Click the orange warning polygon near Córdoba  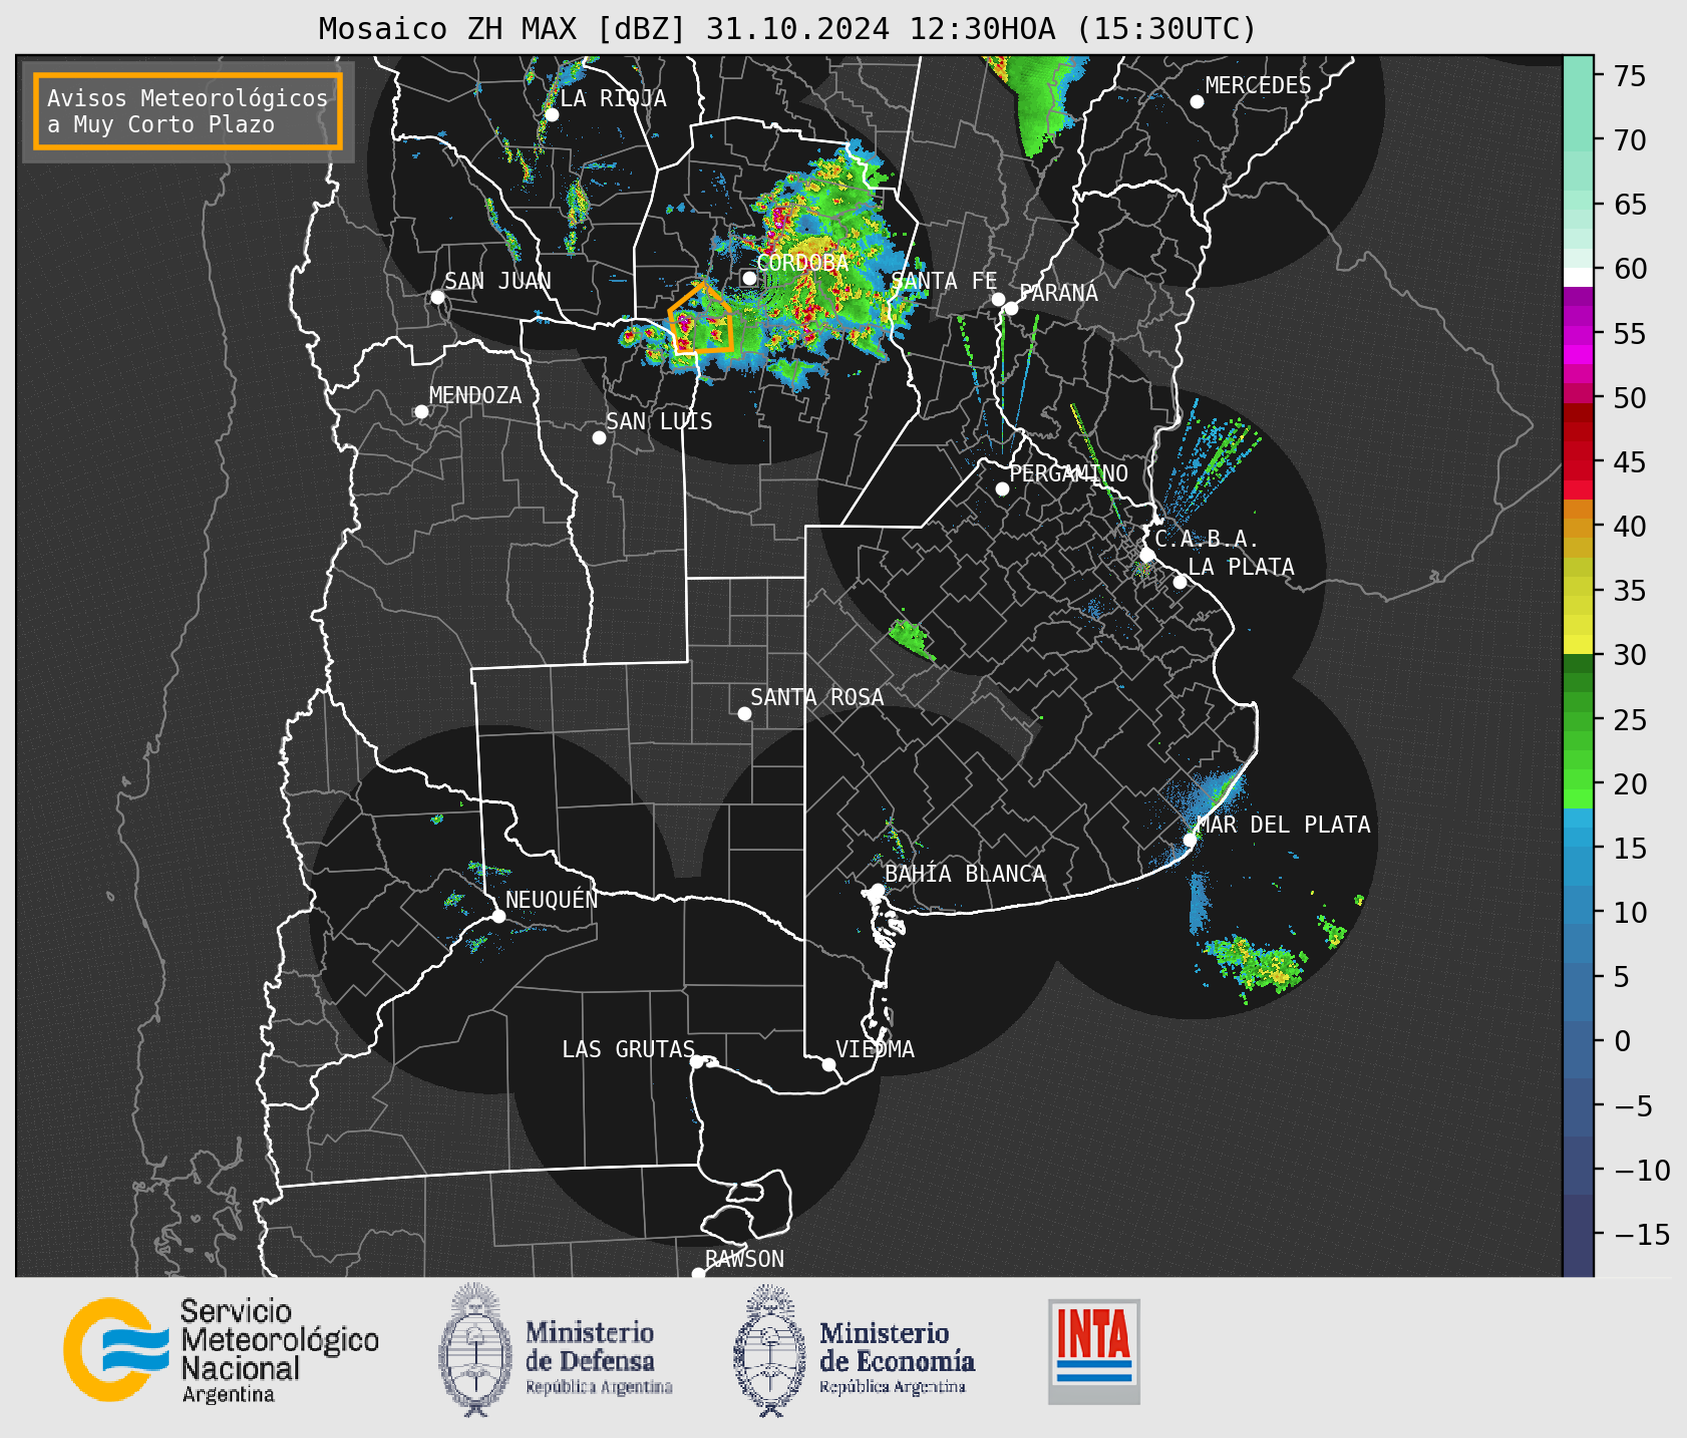click(701, 319)
